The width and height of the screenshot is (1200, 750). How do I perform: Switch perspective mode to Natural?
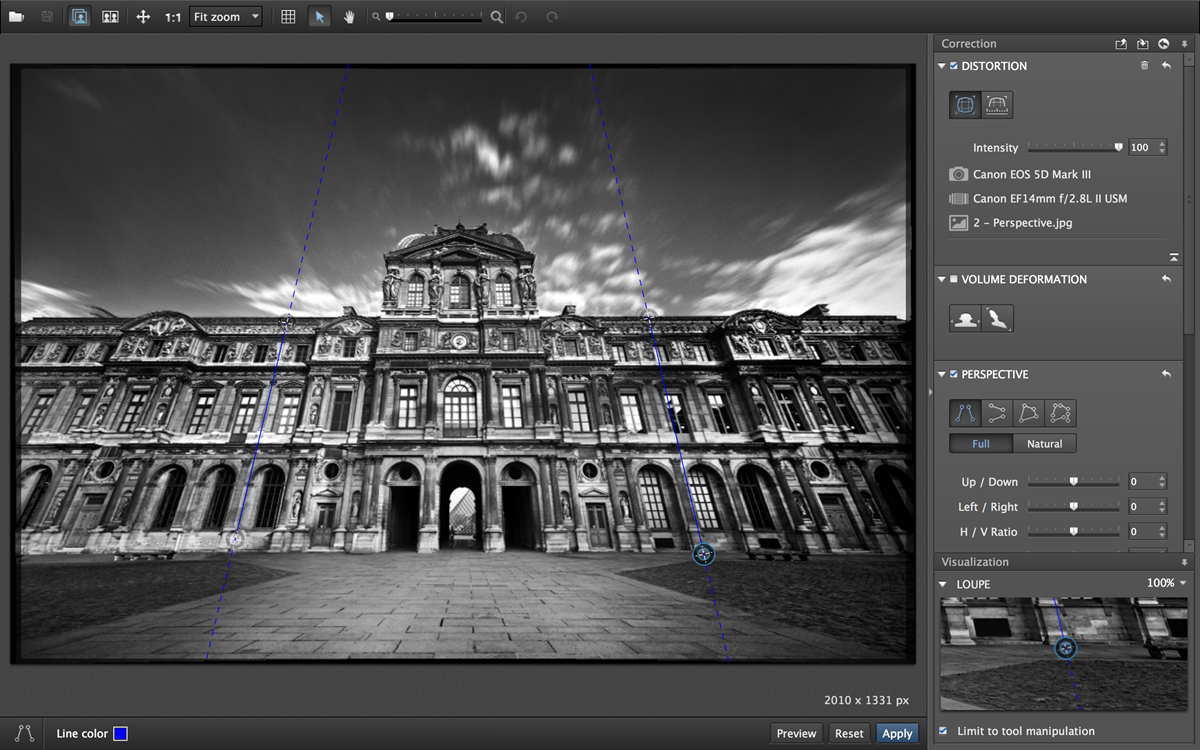[x=1044, y=443]
